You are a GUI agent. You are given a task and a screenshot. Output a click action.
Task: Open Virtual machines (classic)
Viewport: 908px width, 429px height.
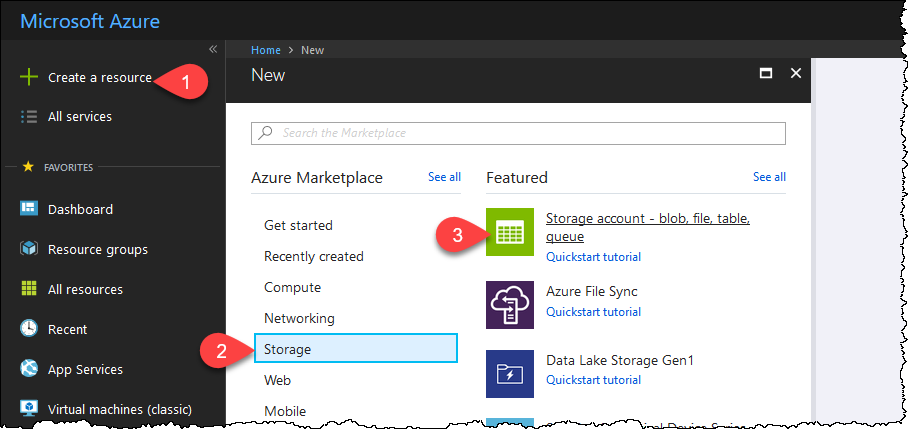coord(120,409)
